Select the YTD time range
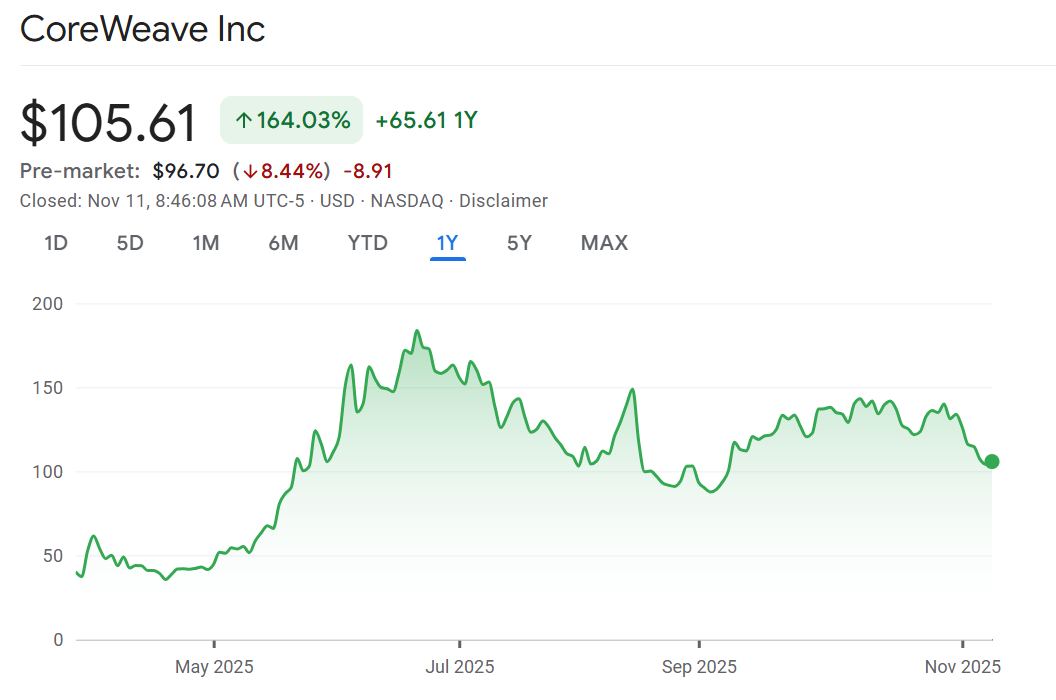The width and height of the screenshot is (1056, 700). coord(367,243)
